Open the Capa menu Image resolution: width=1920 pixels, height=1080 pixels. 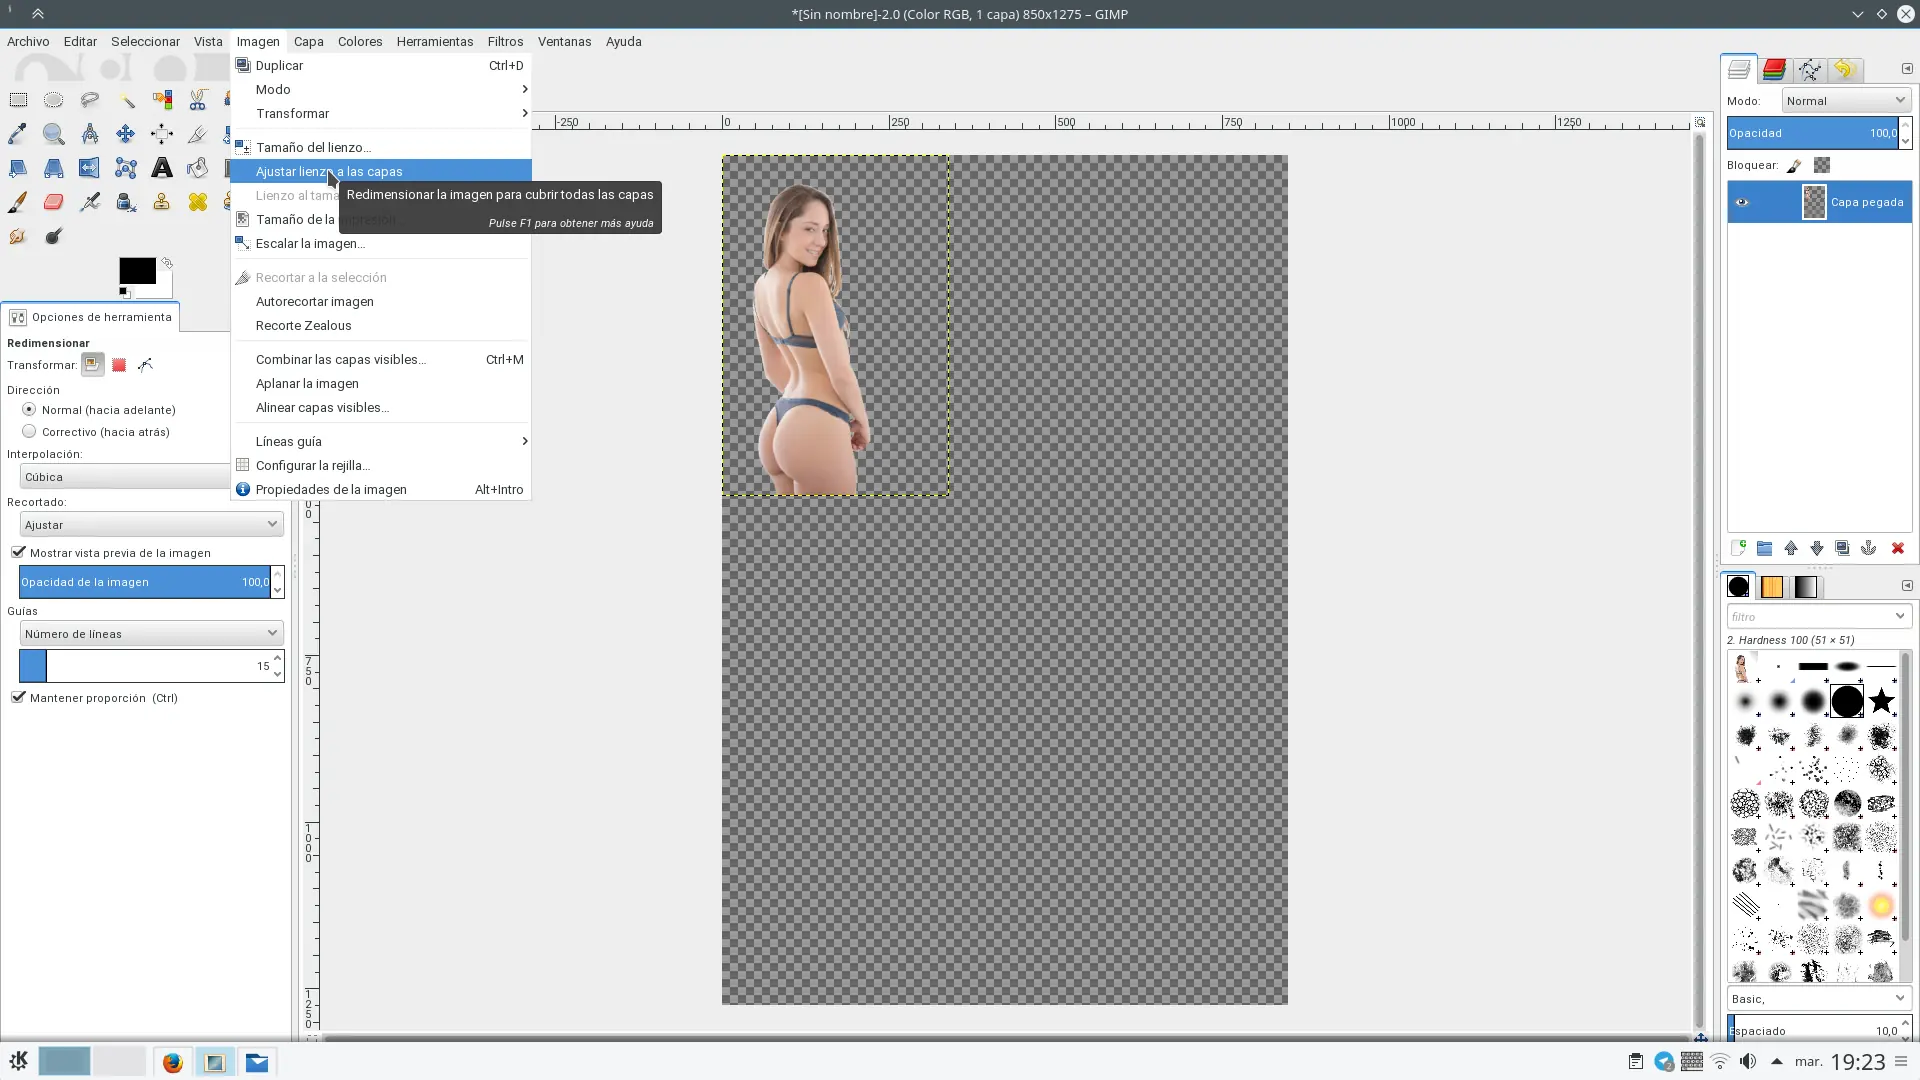tap(308, 41)
